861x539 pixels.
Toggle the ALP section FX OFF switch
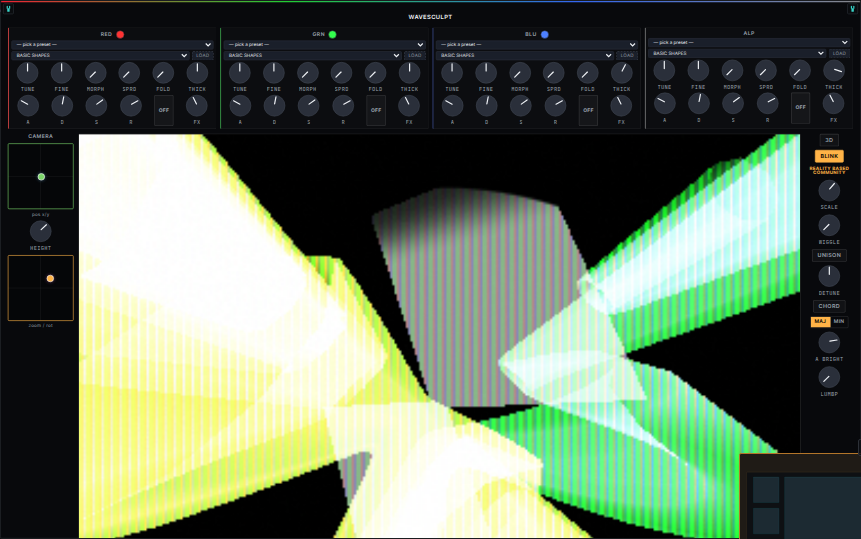tap(801, 108)
